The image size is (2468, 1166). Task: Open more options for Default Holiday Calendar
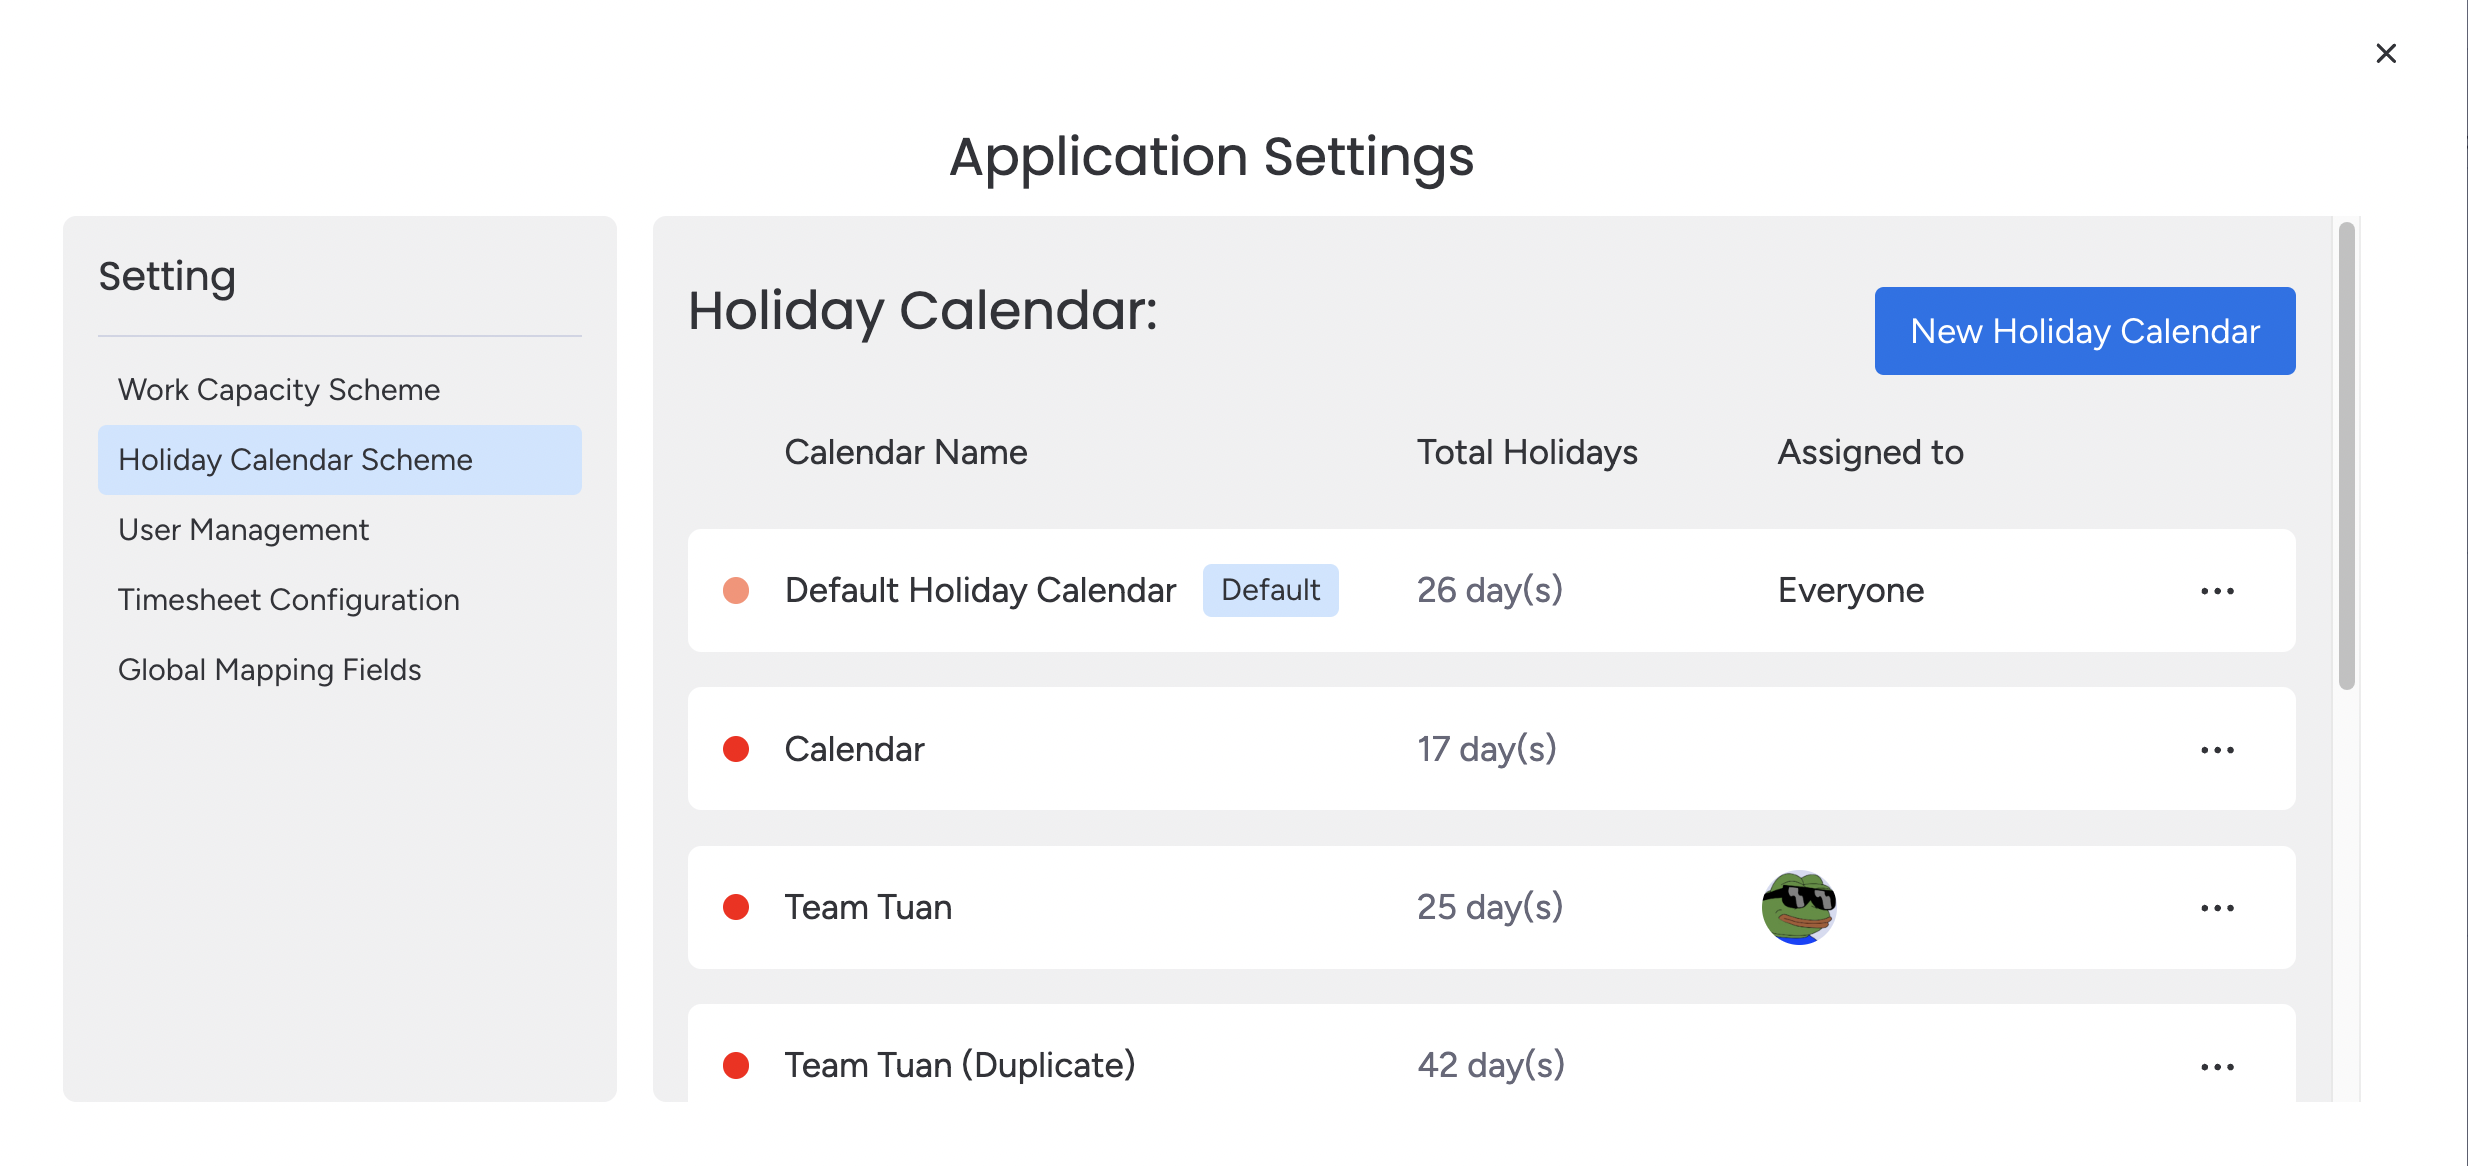[2217, 591]
